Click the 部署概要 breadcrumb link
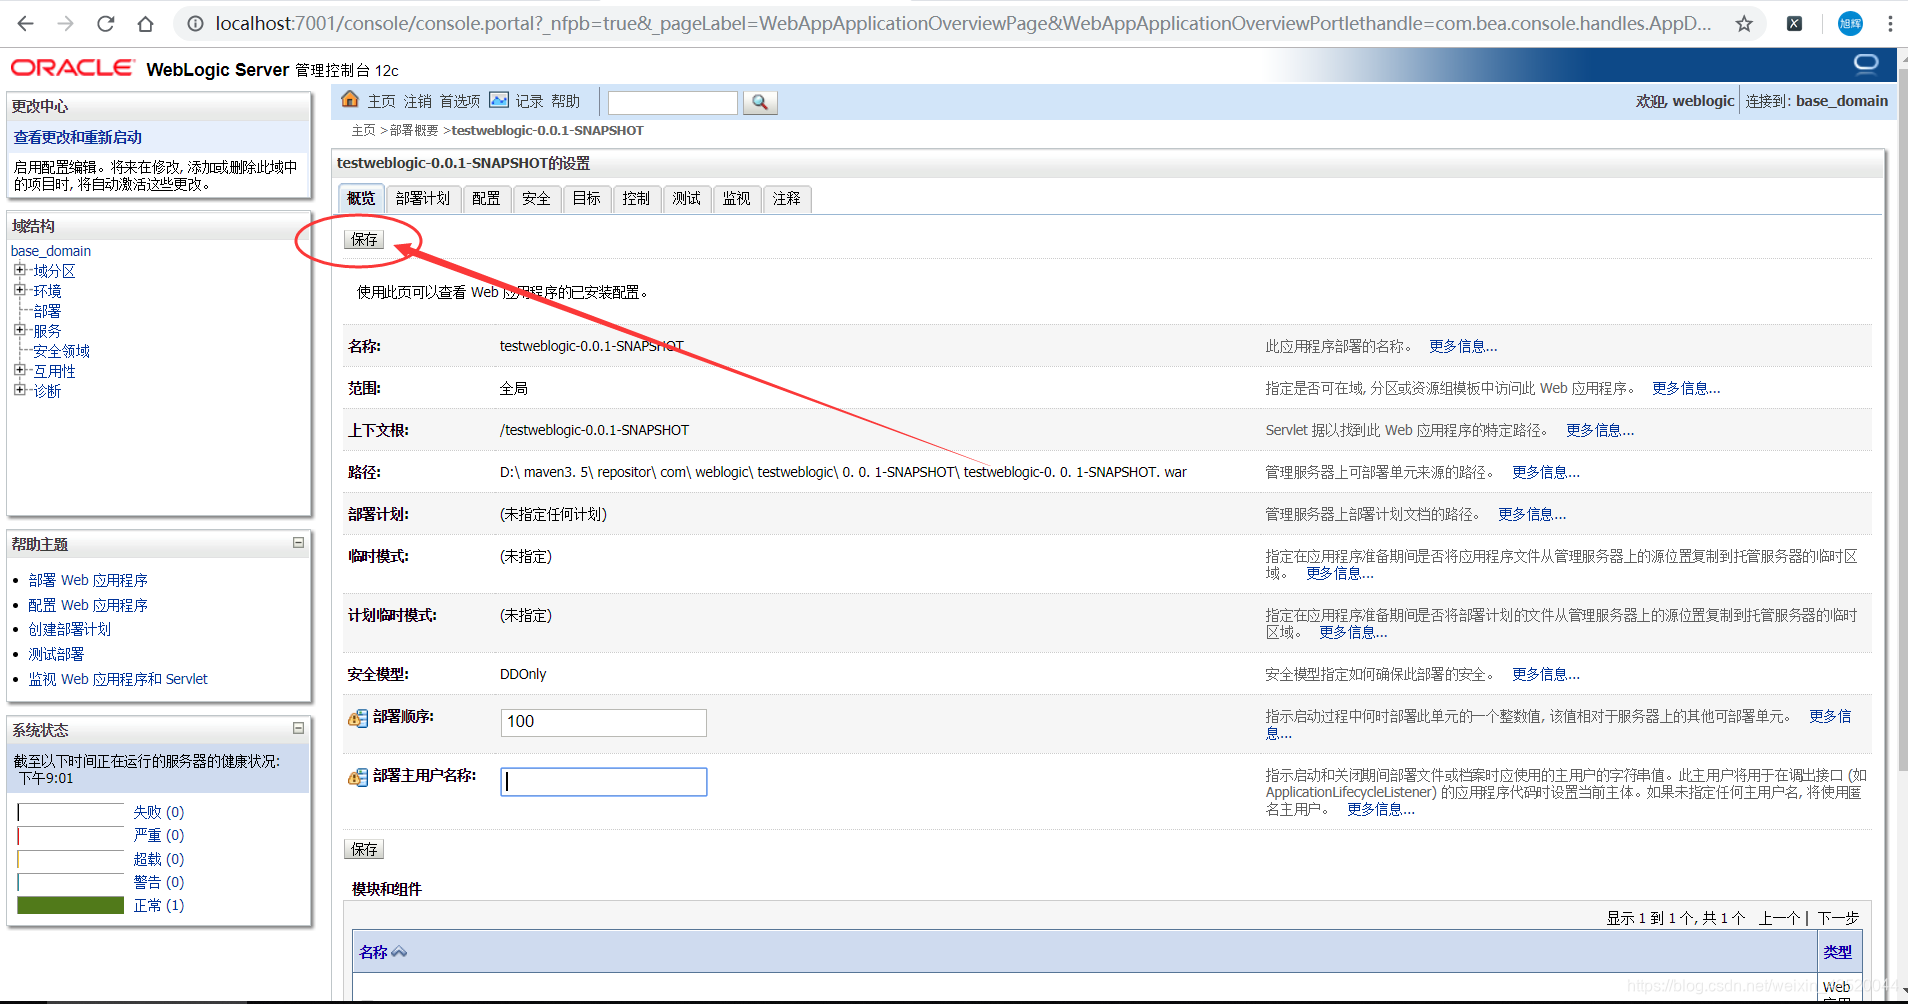Viewport: 1908px width, 1004px height. (414, 131)
